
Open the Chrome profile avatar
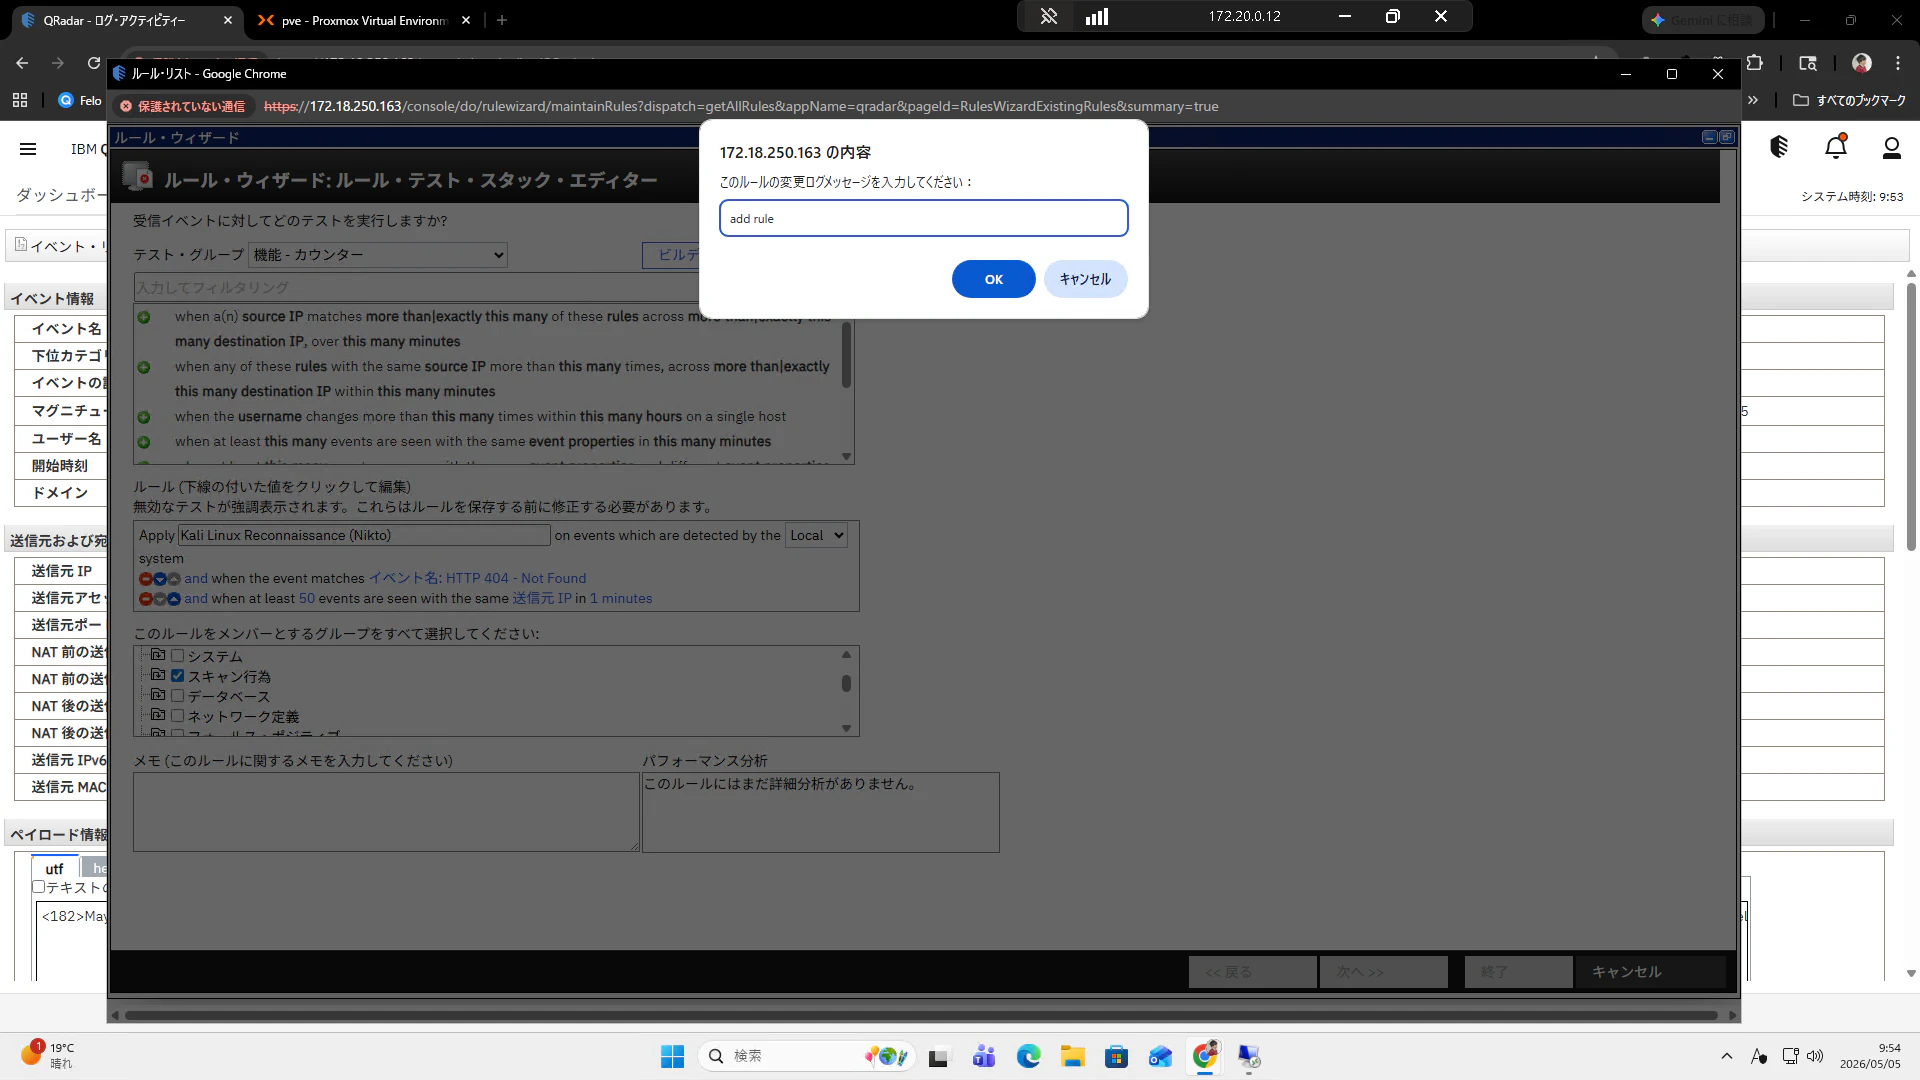pos(1862,63)
